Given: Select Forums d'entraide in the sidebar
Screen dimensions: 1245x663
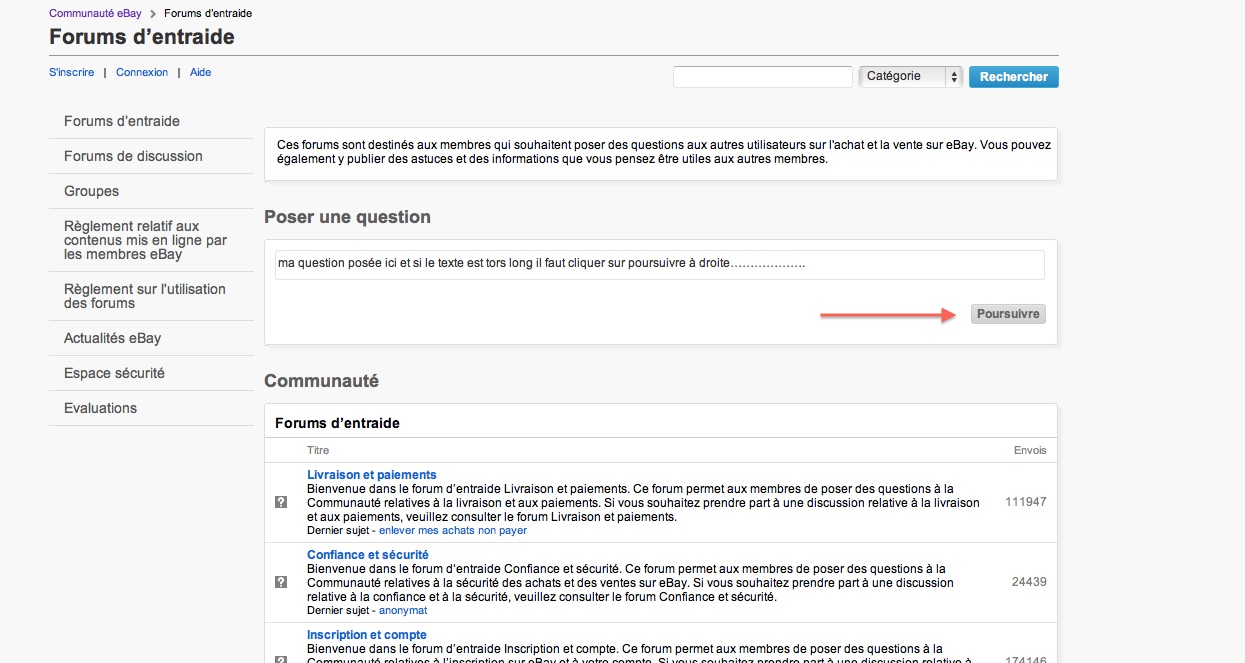Looking at the screenshot, I should click(x=122, y=121).
